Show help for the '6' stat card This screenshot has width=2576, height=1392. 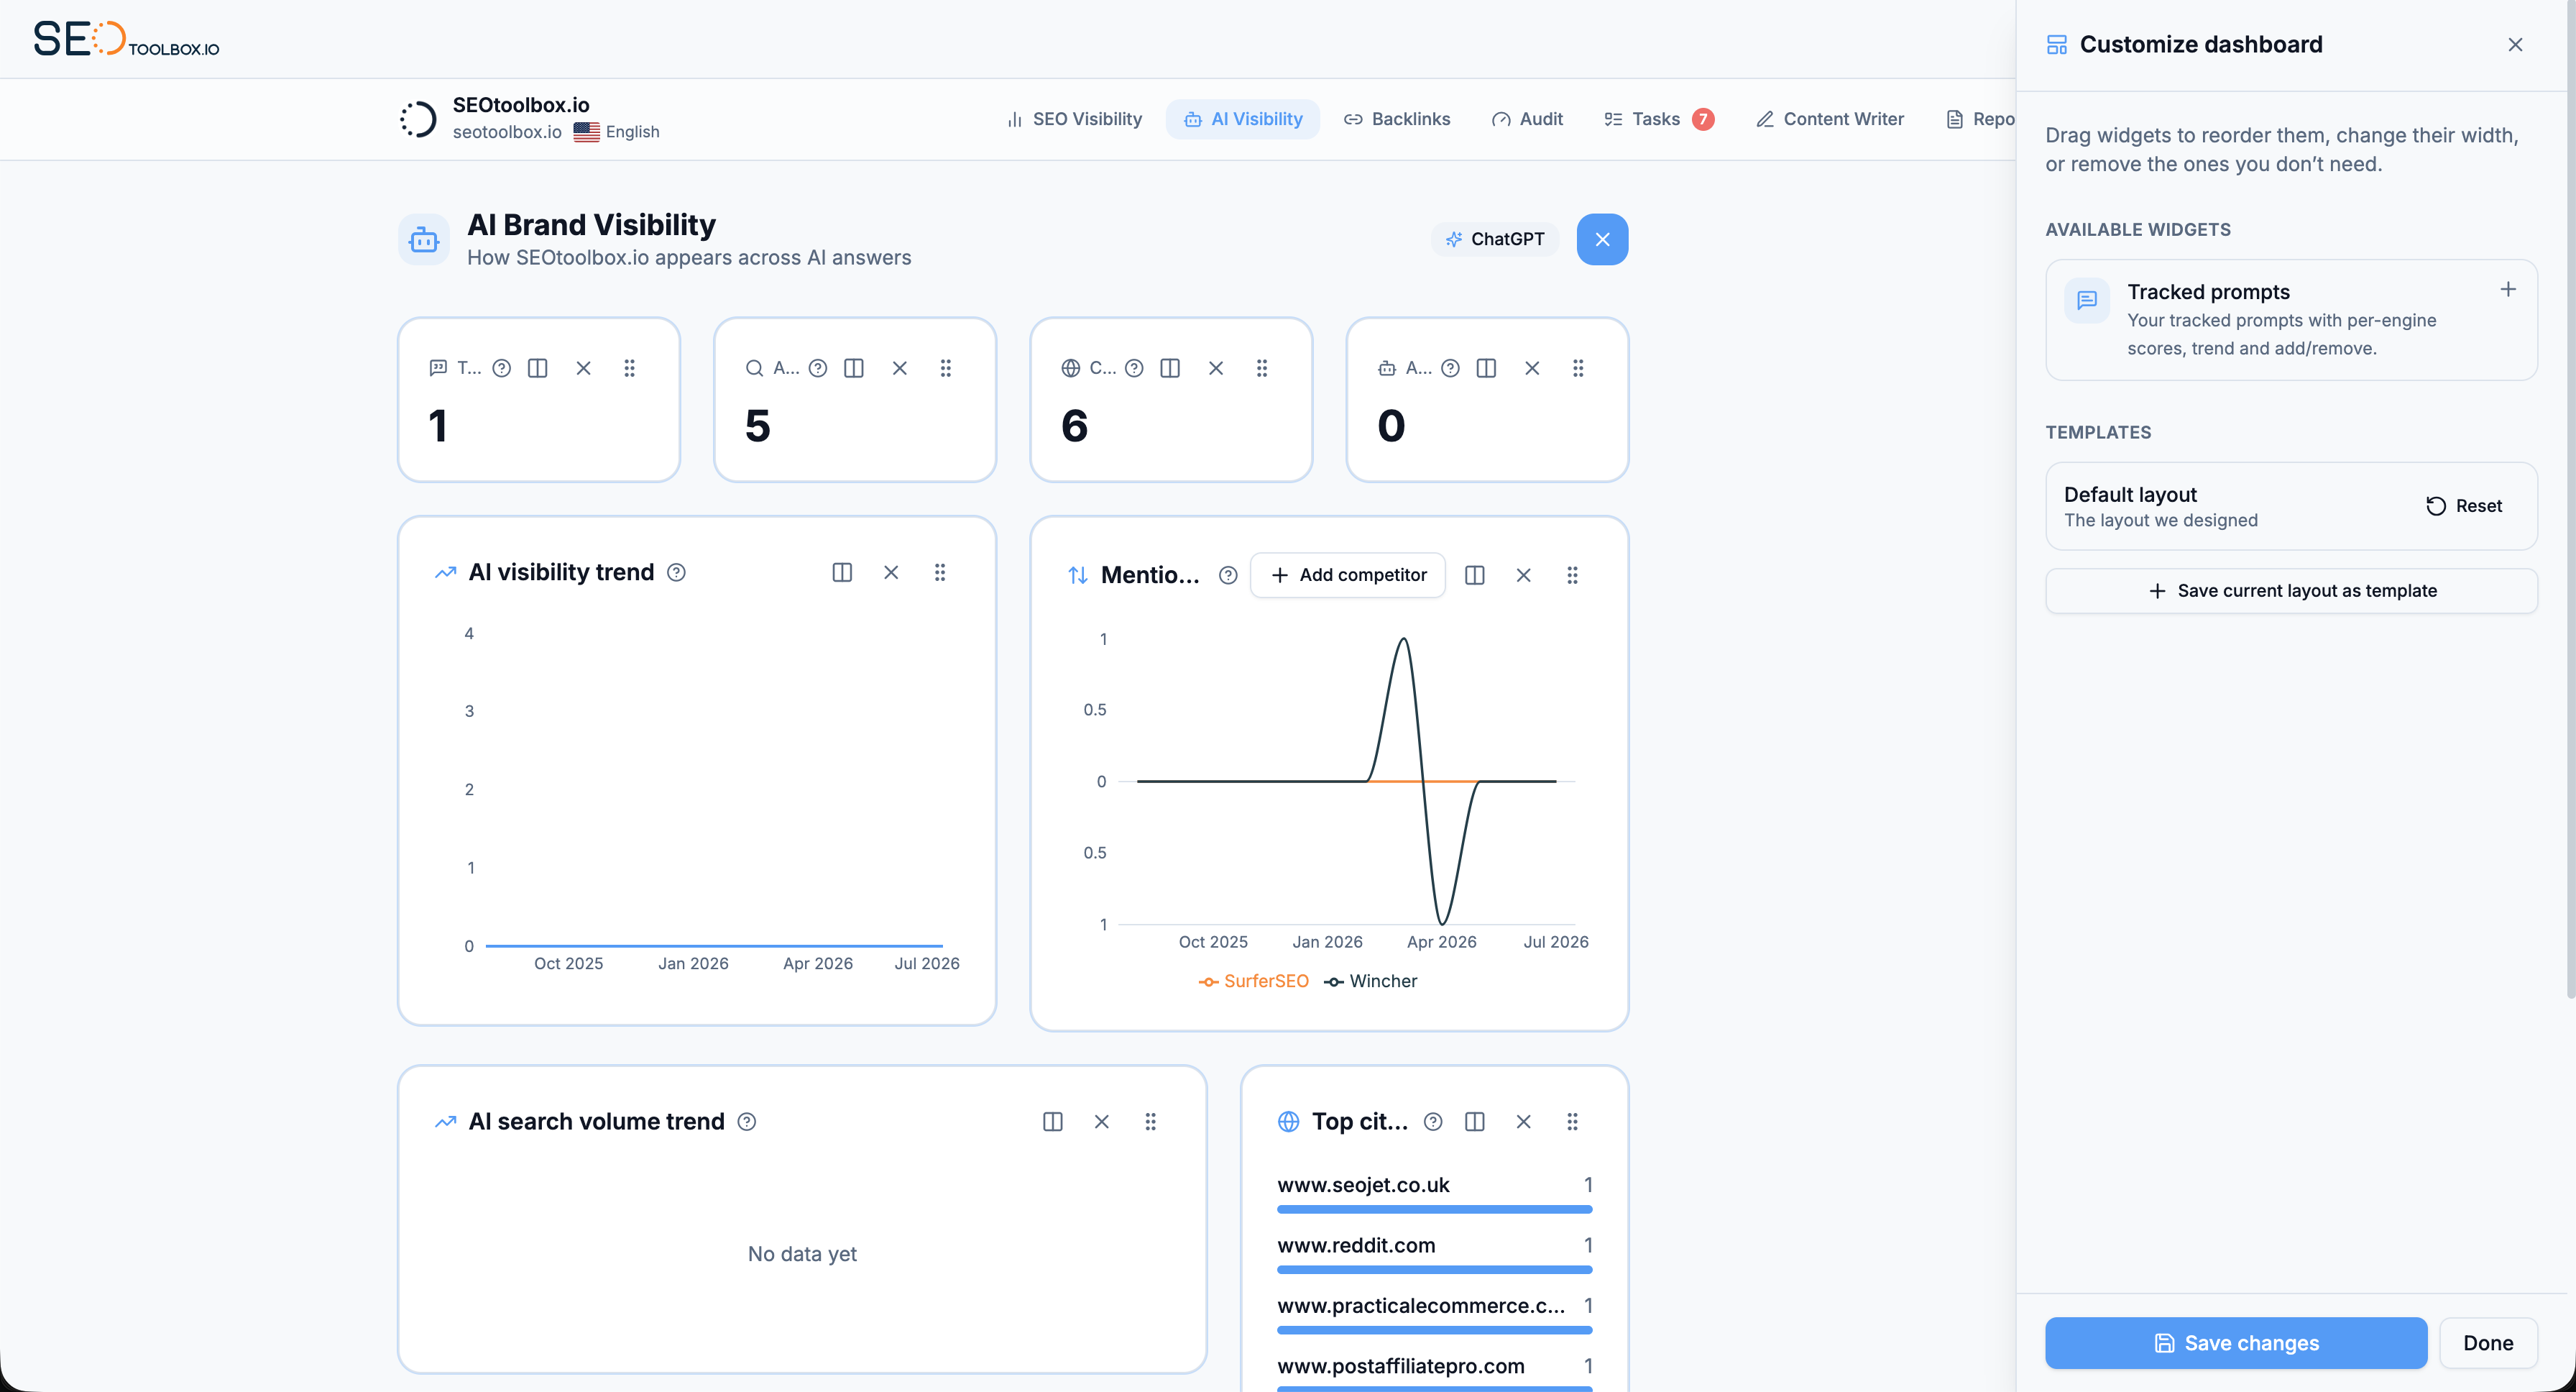[1134, 368]
